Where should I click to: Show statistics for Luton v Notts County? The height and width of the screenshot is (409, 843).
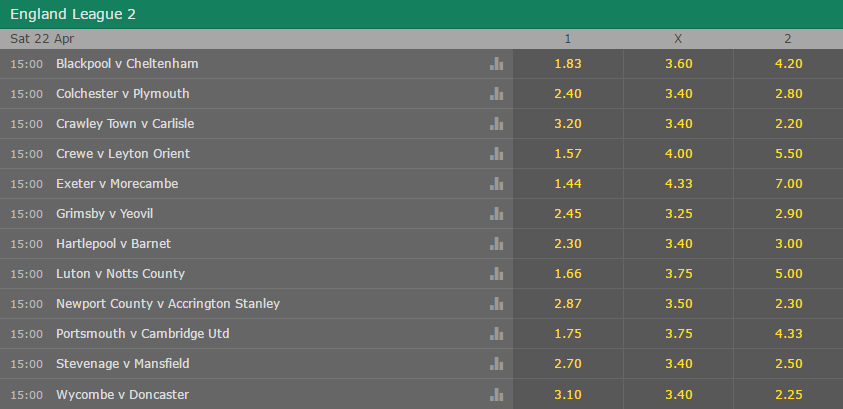[496, 274]
